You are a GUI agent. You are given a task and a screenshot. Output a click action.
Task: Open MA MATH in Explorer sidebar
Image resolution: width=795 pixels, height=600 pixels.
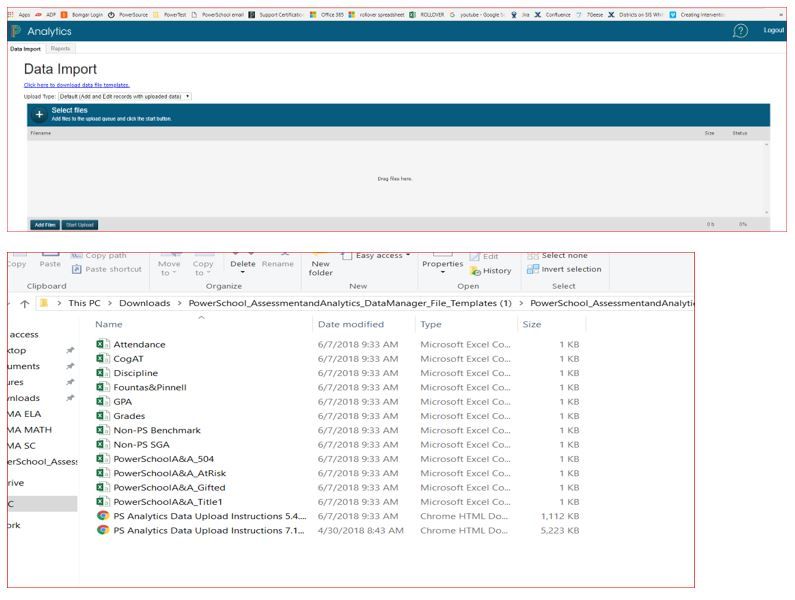30,430
